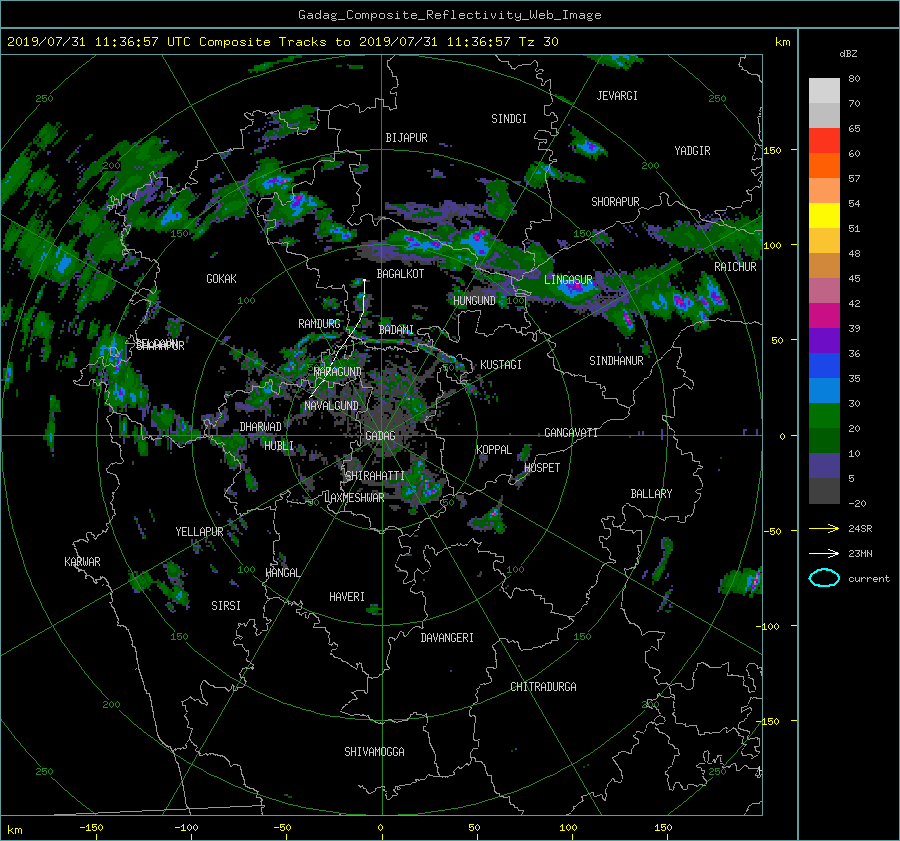Click the BALLARY city label
The width and height of the screenshot is (900, 841).
point(651,494)
